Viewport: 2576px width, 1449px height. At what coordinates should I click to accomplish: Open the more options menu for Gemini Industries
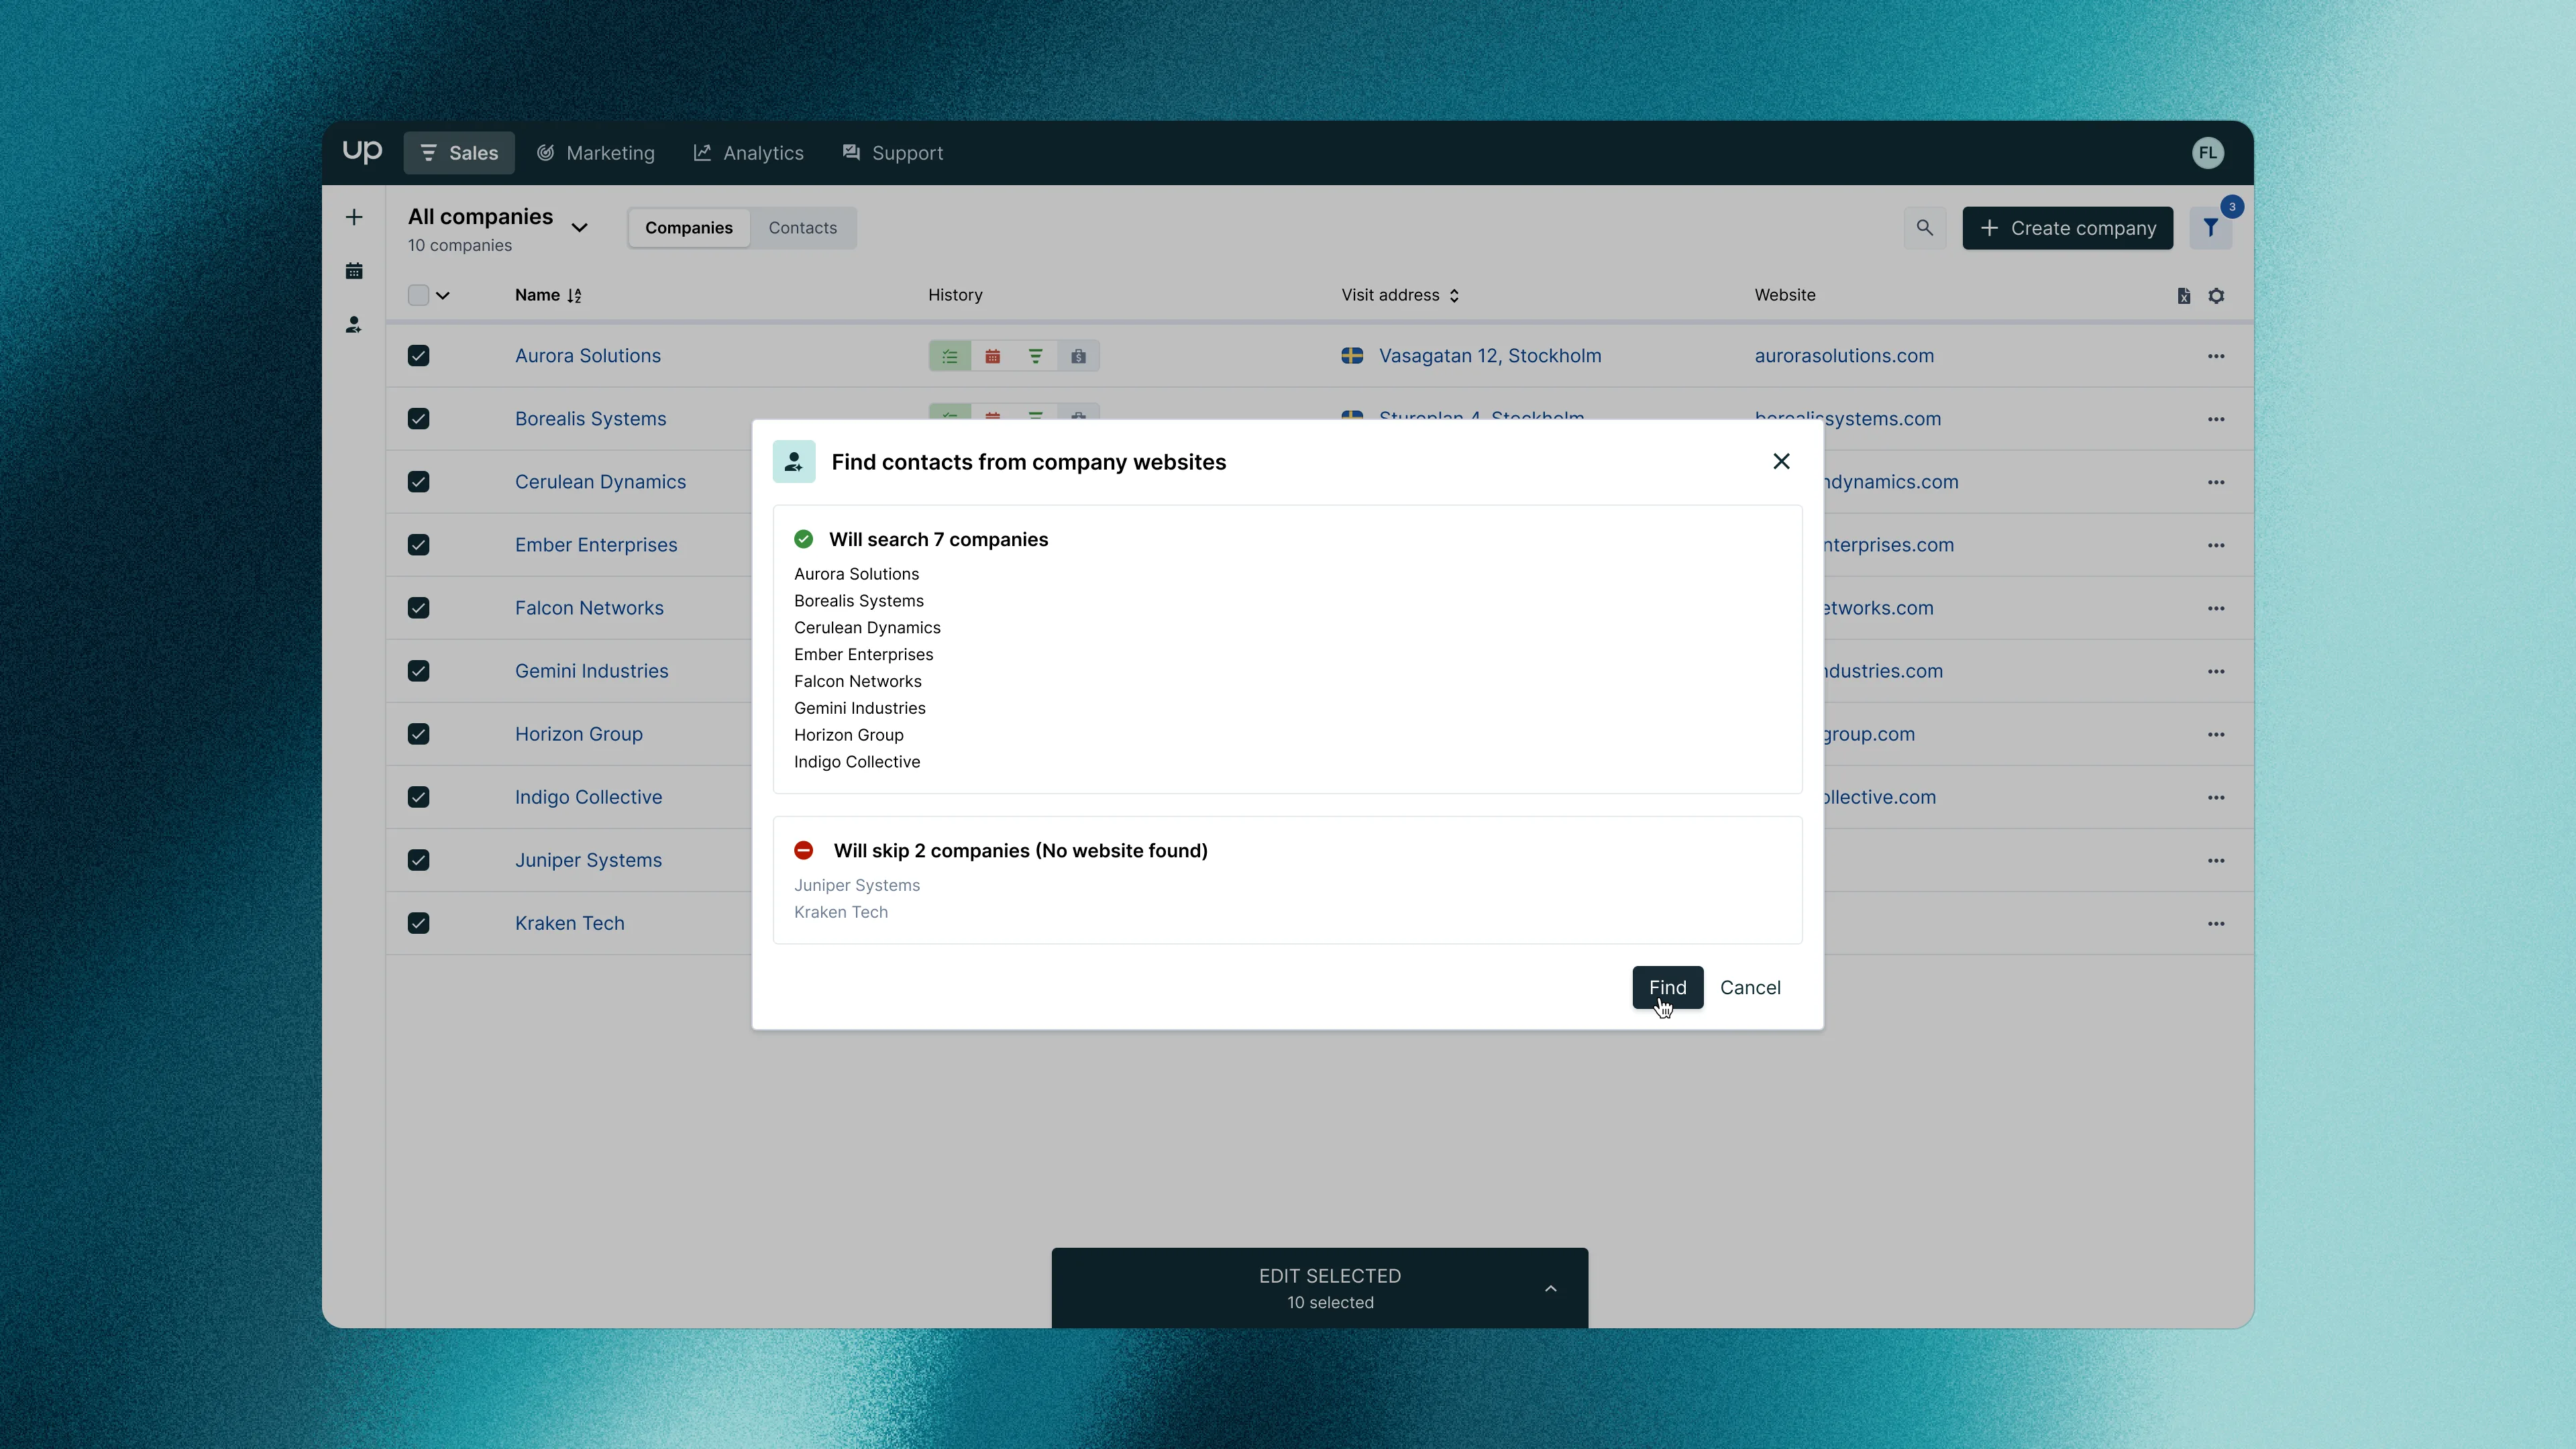(2216, 671)
